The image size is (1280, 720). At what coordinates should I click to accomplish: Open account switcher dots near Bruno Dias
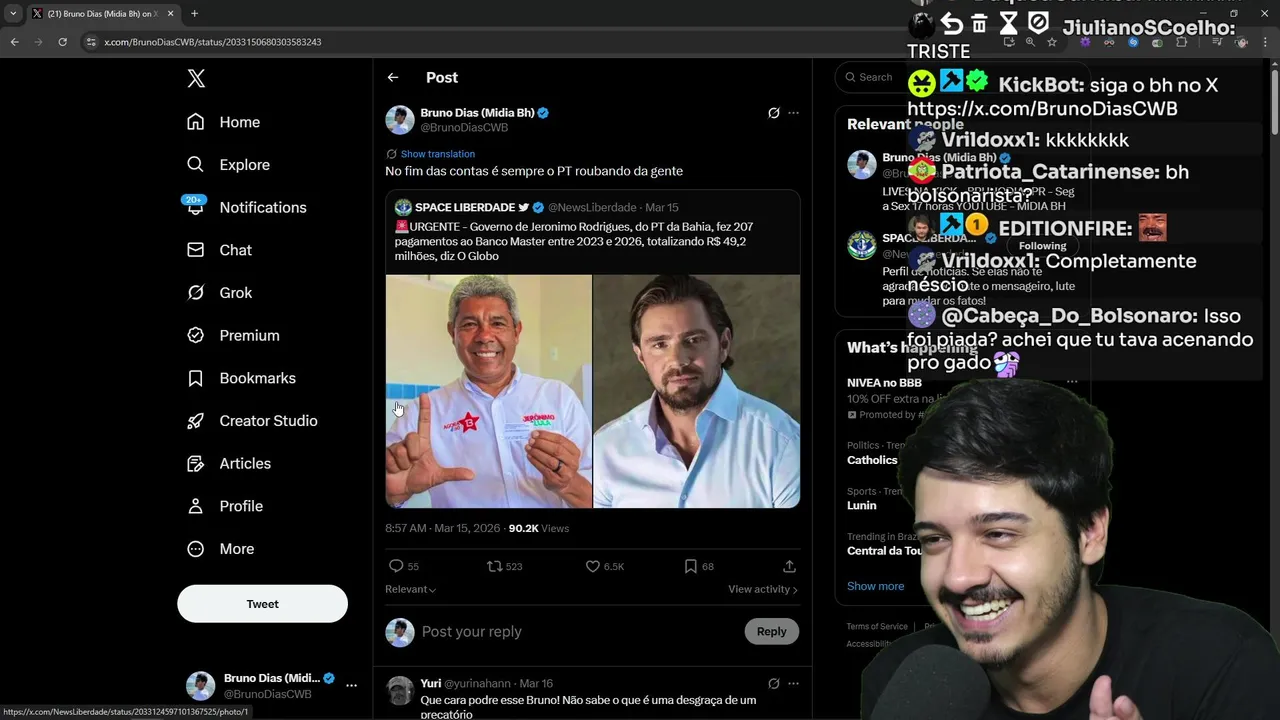point(351,686)
